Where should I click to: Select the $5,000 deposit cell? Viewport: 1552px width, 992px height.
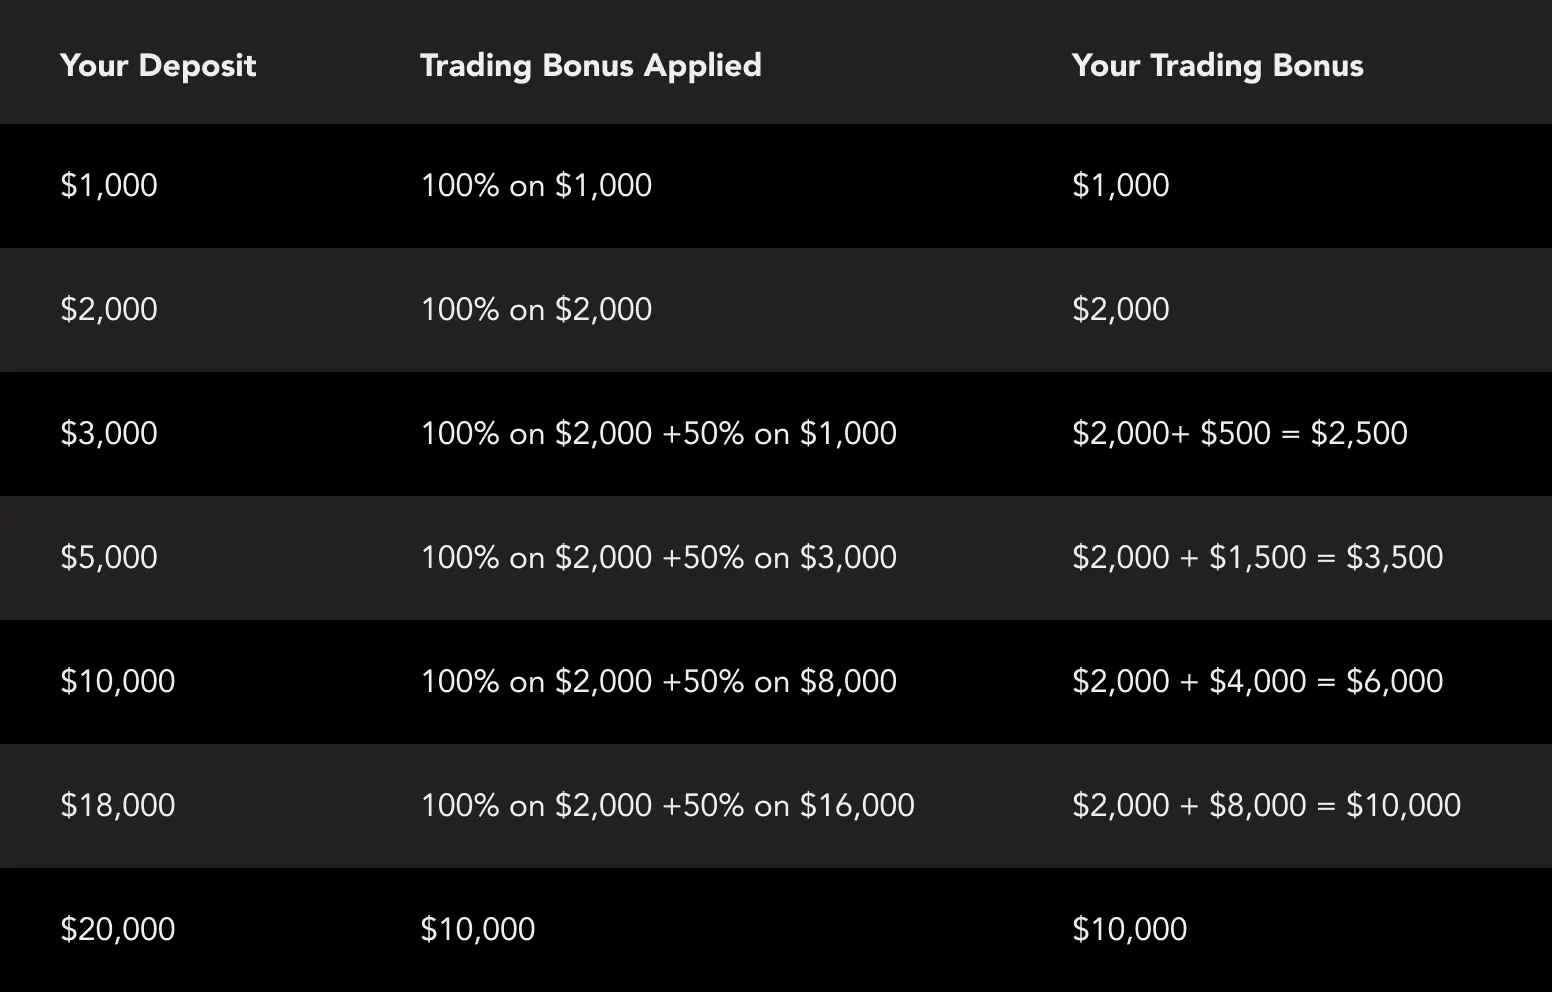pos(109,557)
